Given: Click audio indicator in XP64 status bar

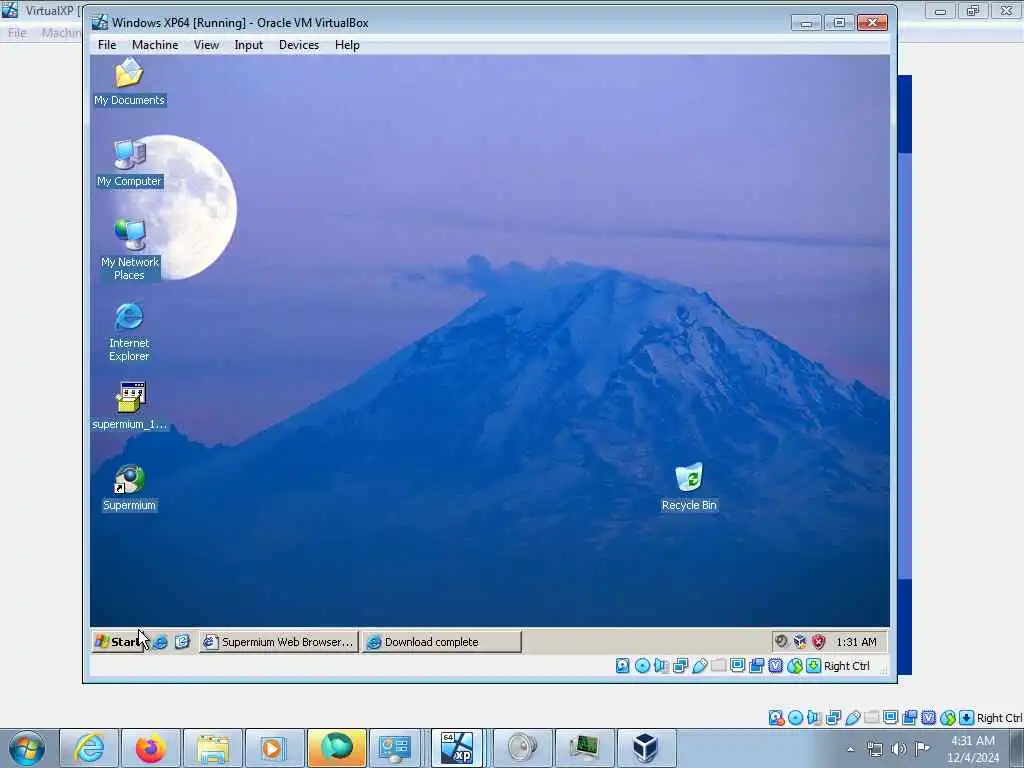Looking at the screenshot, I should 662,665.
